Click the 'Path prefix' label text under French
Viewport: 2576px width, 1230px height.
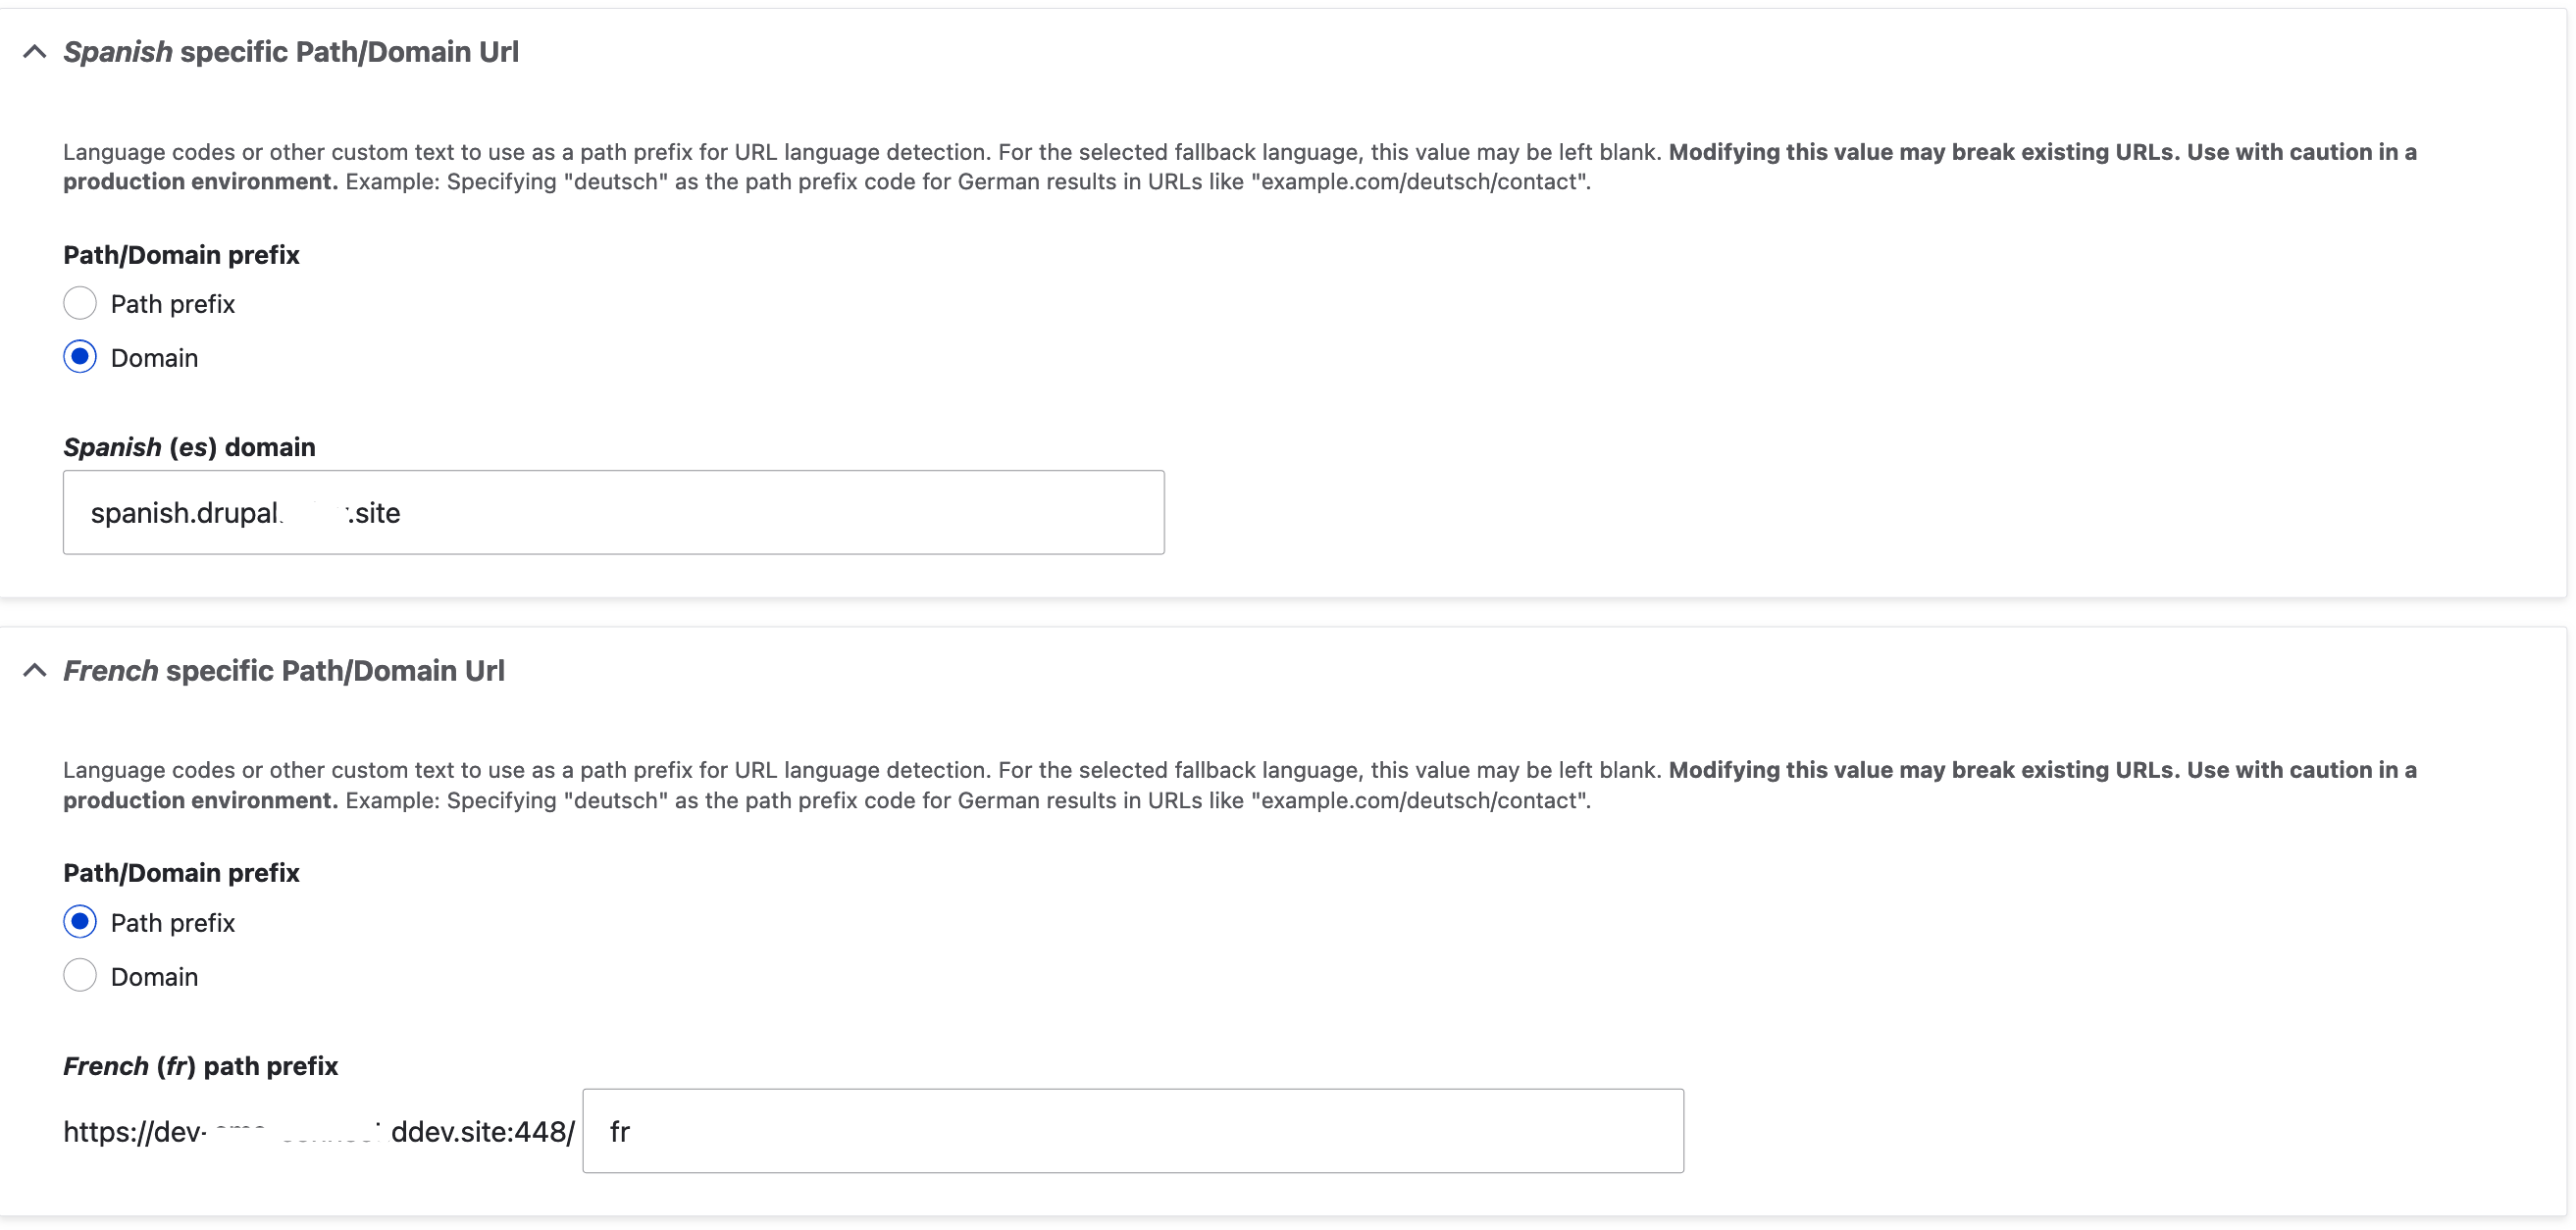(172, 923)
